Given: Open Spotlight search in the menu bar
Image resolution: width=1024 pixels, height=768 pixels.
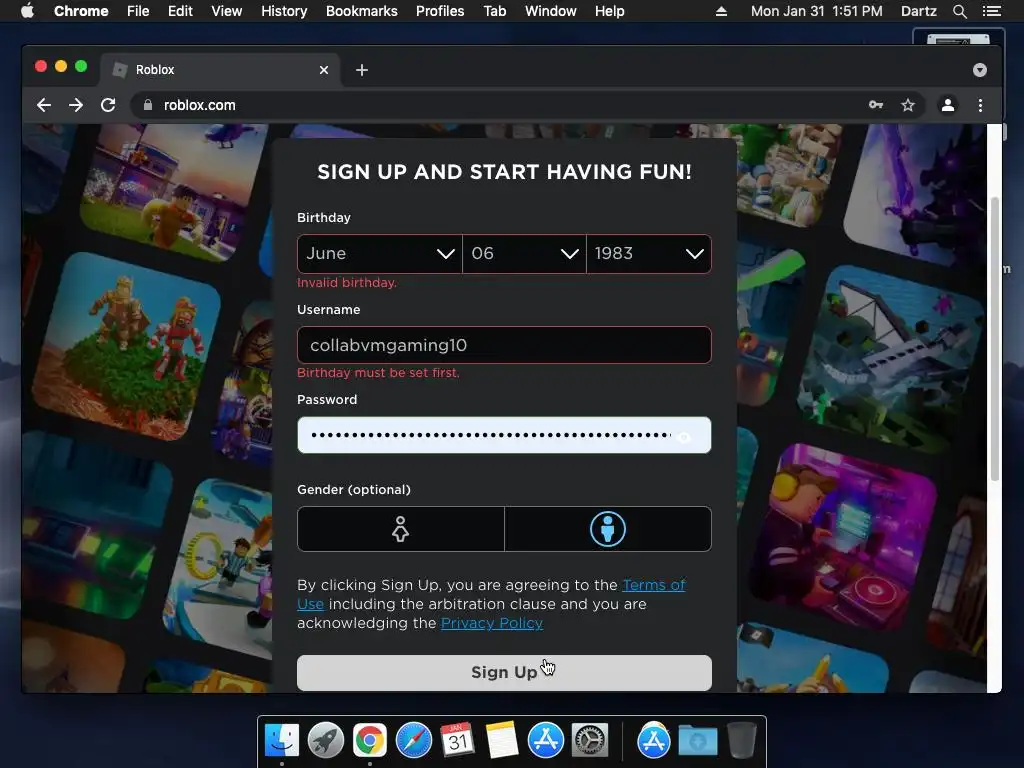Looking at the screenshot, I should click(x=959, y=11).
